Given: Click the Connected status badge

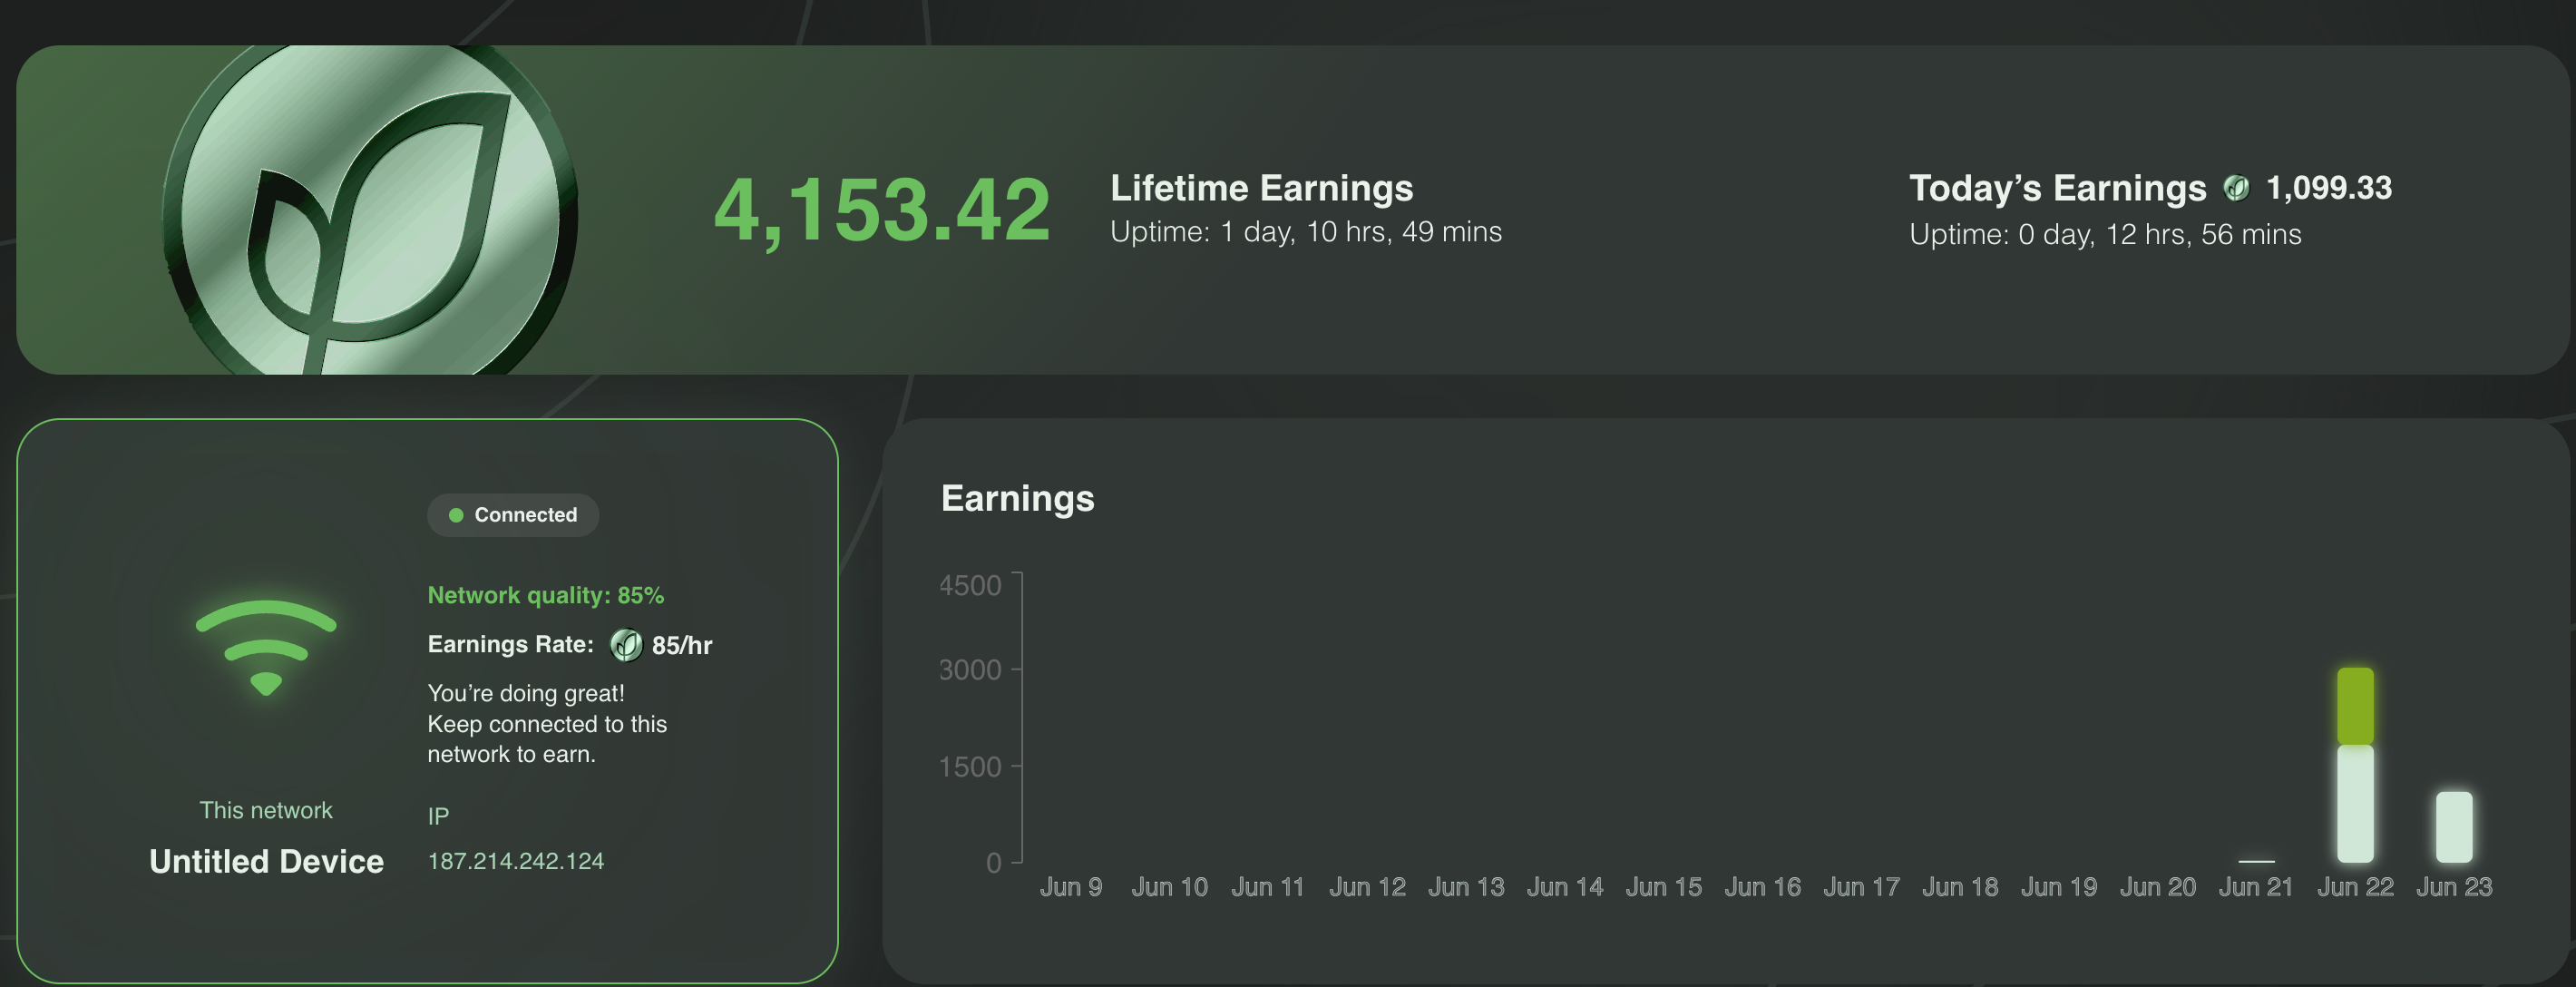Looking at the screenshot, I should pyautogui.click(x=513, y=515).
